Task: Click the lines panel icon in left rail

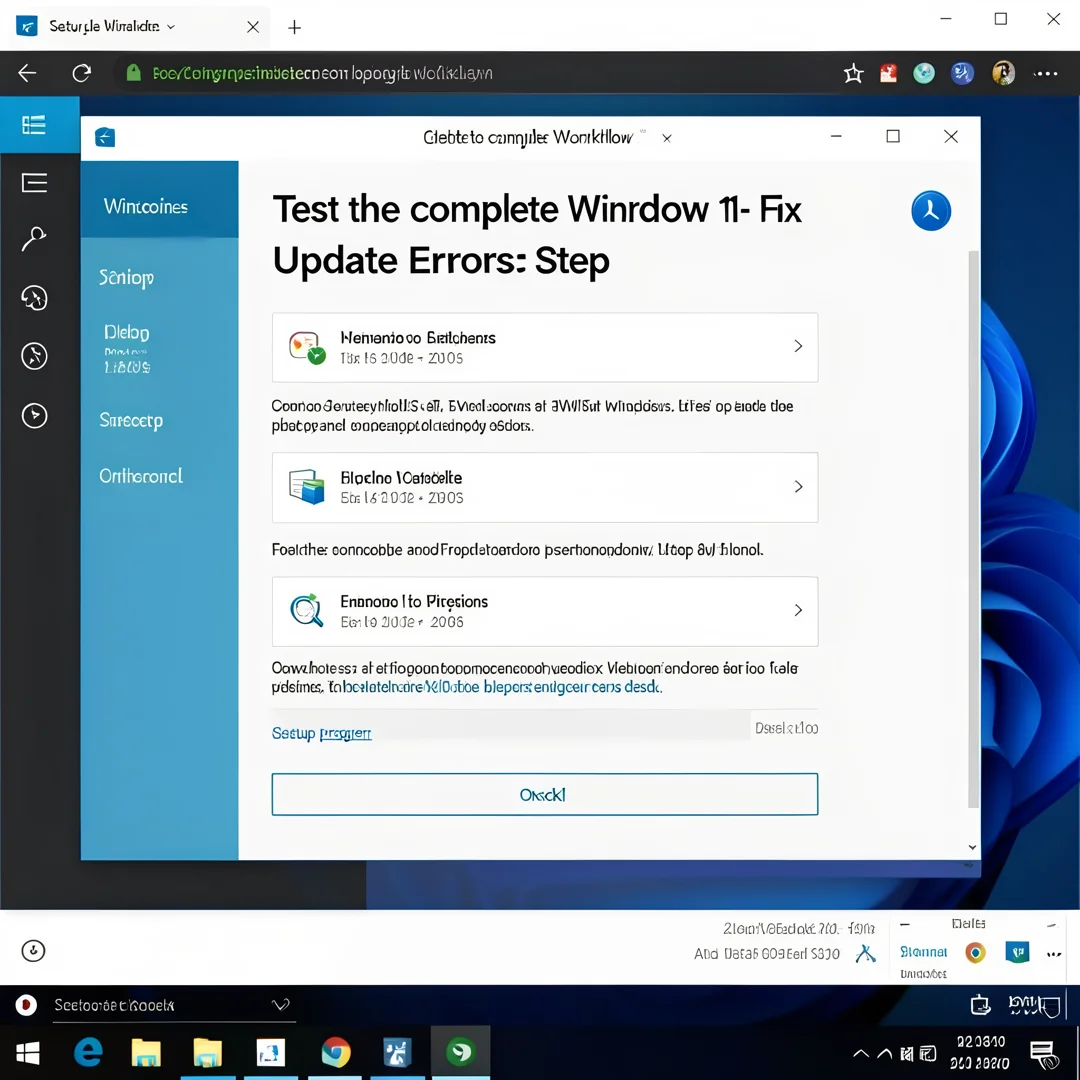Action: tap(34, 183)
